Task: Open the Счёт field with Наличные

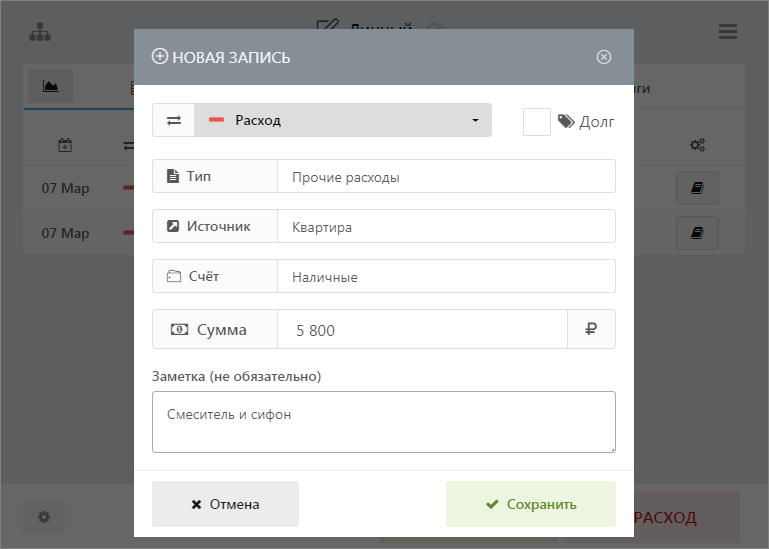Action: (x=445, y=277)
